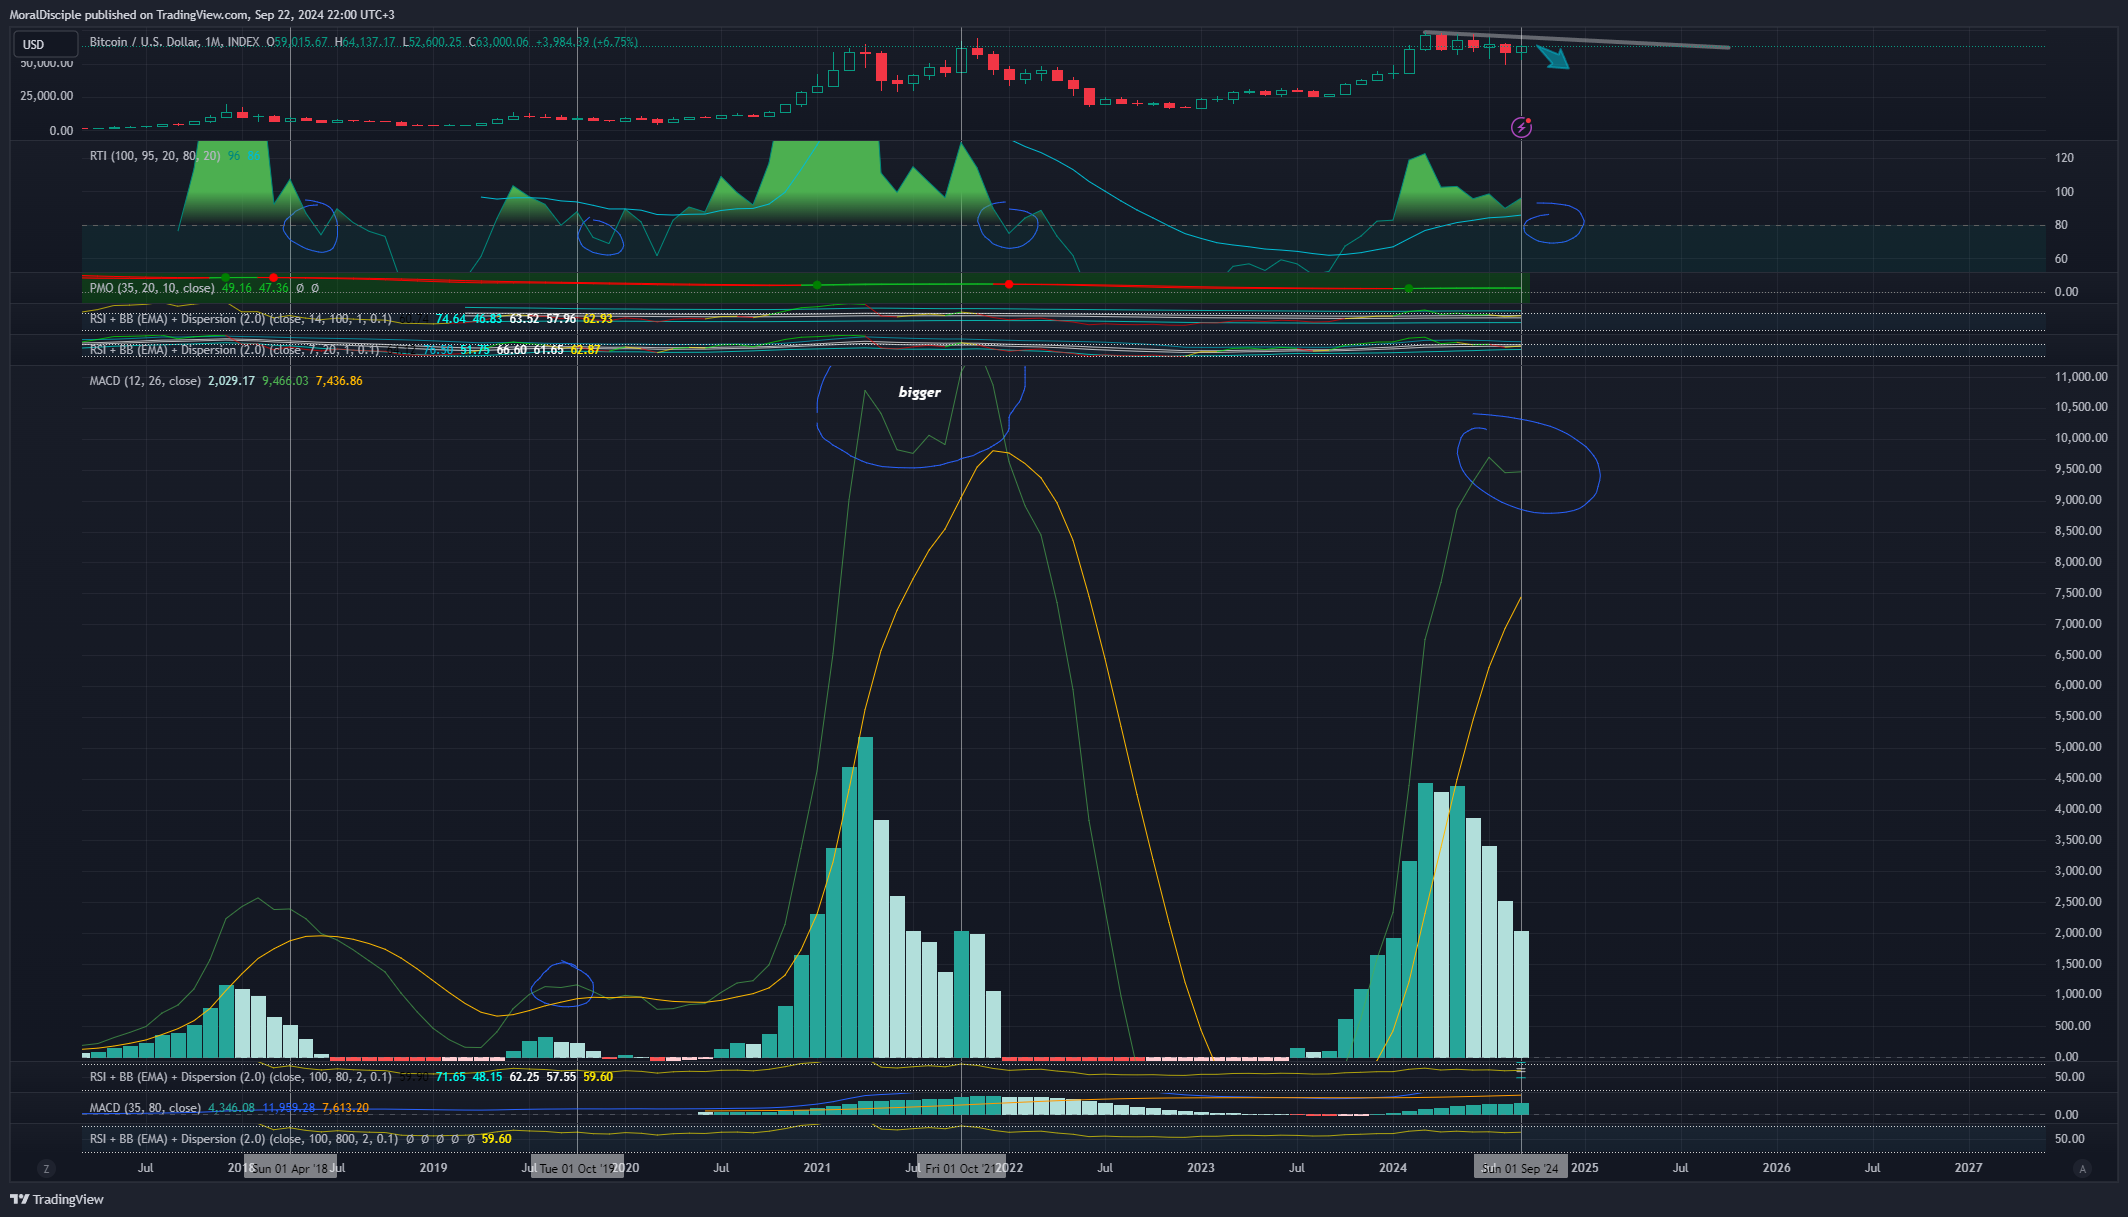Toggle the A auto-scale icon at bottom right
This screenshot has width=2128, height=1217.
2083,1168
